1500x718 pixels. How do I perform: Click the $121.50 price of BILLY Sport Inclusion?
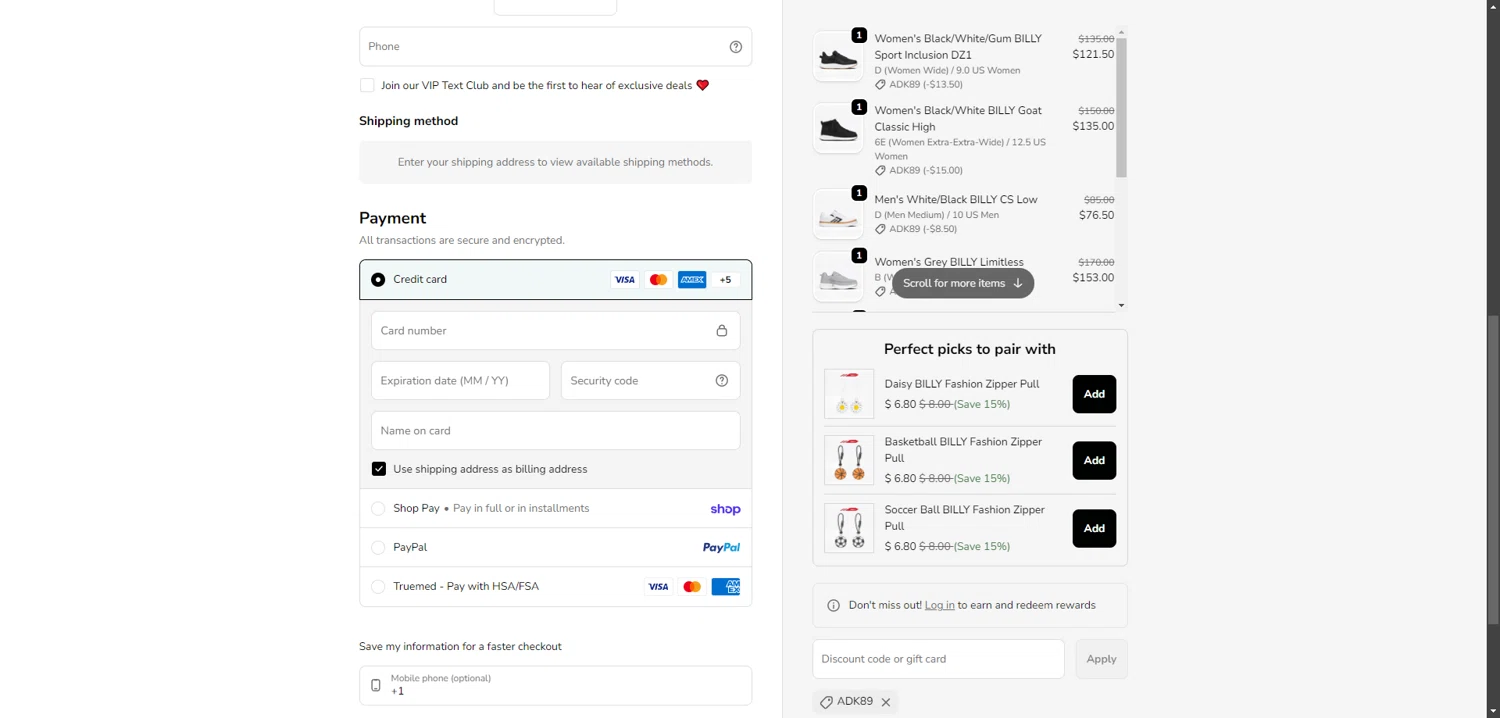pos(1093,55)
